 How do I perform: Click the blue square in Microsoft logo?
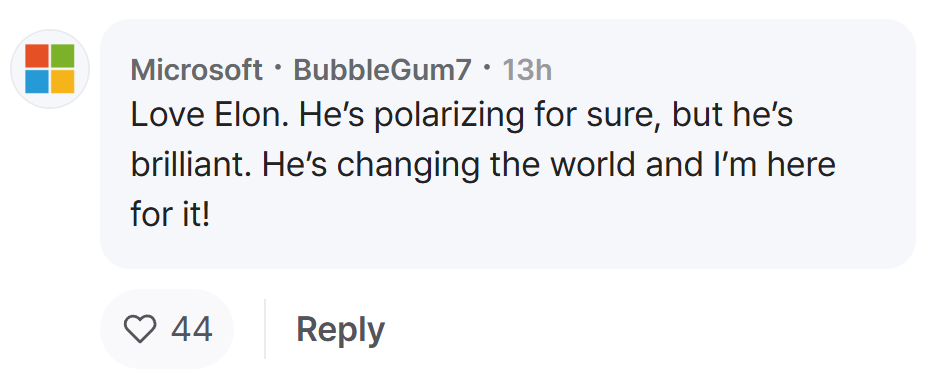click(37, 82)
